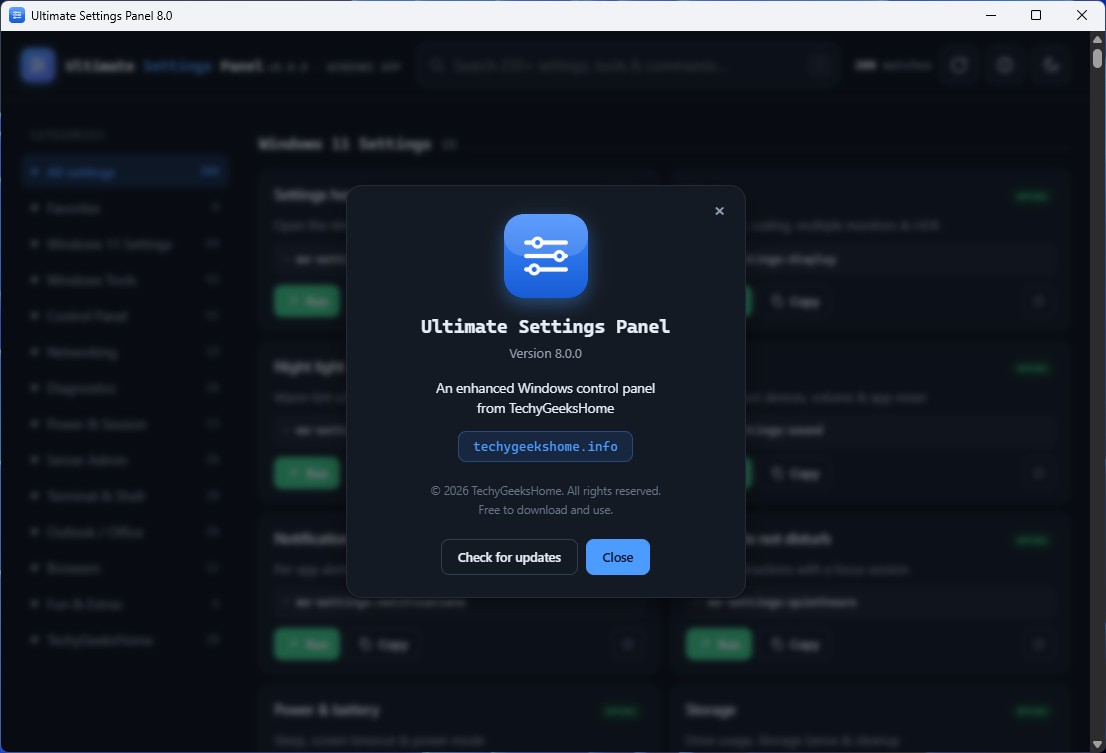Click the blue Close button
Image resolution: width=1106 pixels, height=753 pixels.
point(617,557)
